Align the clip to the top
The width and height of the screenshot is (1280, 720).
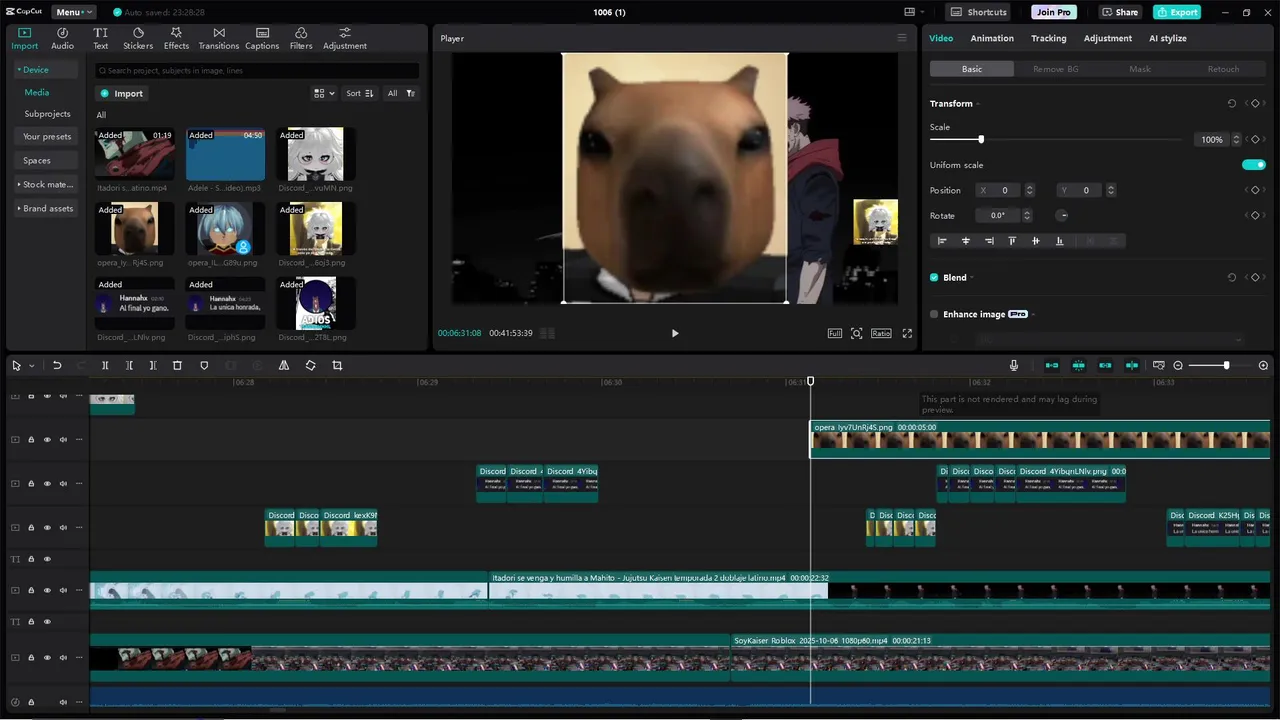pyautogui.click(x=1012, y=241)
